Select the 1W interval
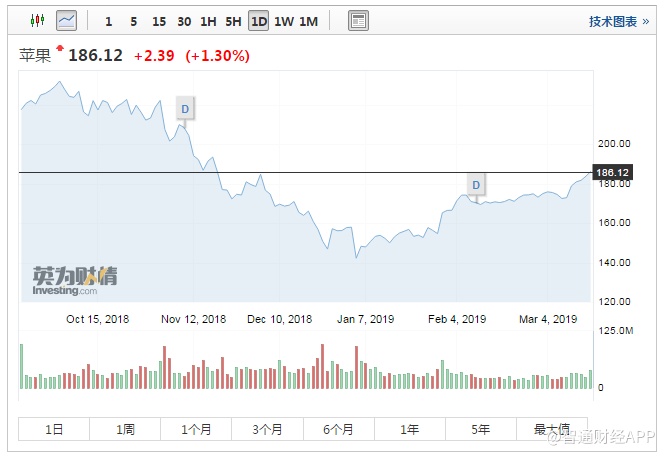The width and height of the screenshot is (665, 456). pyautogui.click(x=284, y=21)
